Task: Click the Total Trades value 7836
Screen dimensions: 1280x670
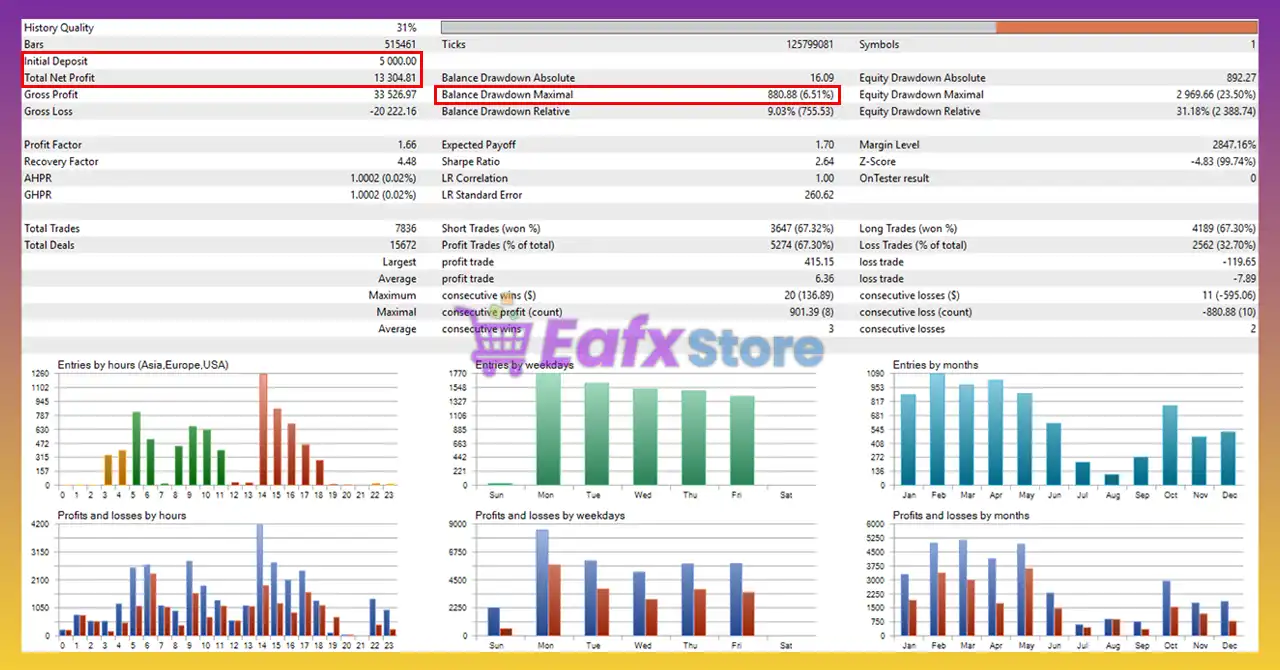Action: pyautogui.click(x=404, y=229)
